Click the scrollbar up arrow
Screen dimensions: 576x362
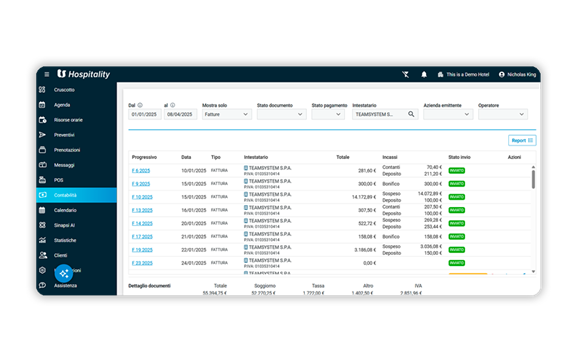tap(533, 167)
